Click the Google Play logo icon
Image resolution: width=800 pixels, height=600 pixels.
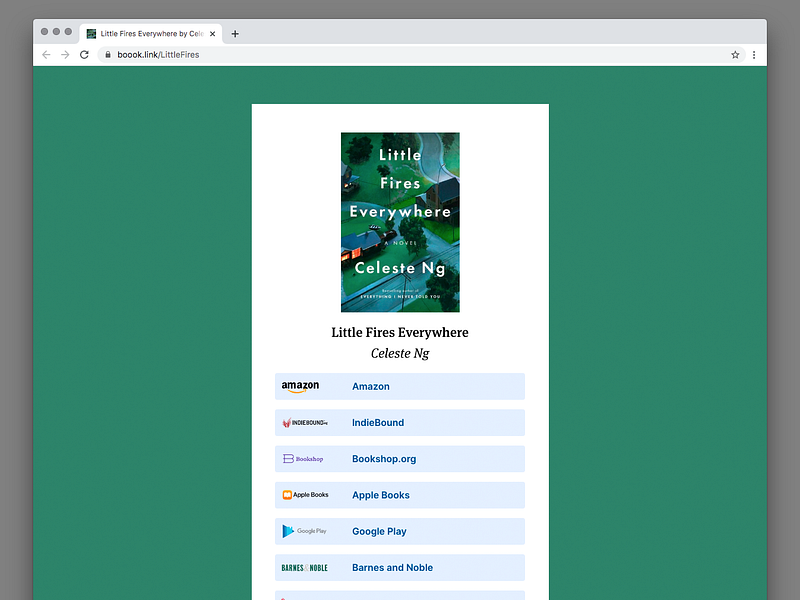pyautogui.click(x=304, y=531)
